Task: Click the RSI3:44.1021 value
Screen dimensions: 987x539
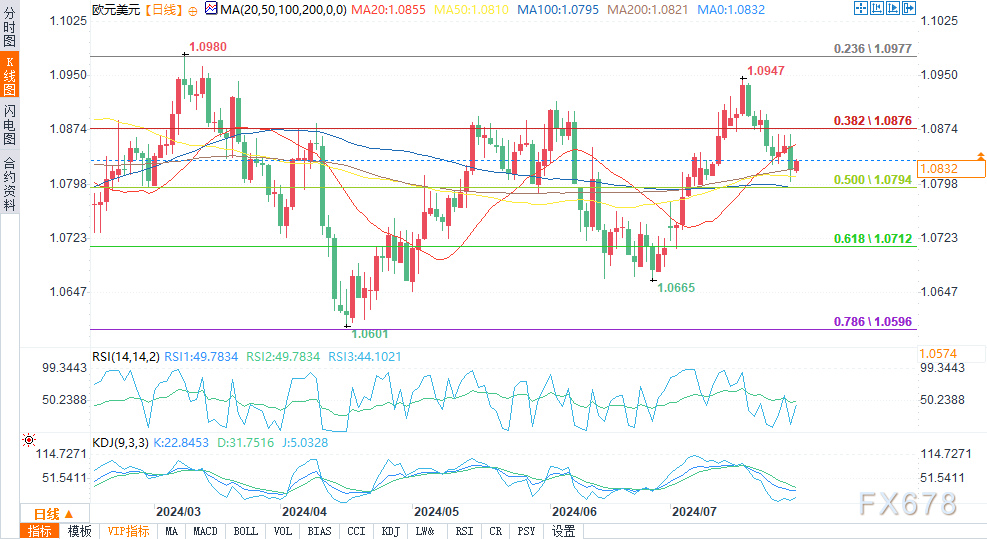Action: (364, 356)
